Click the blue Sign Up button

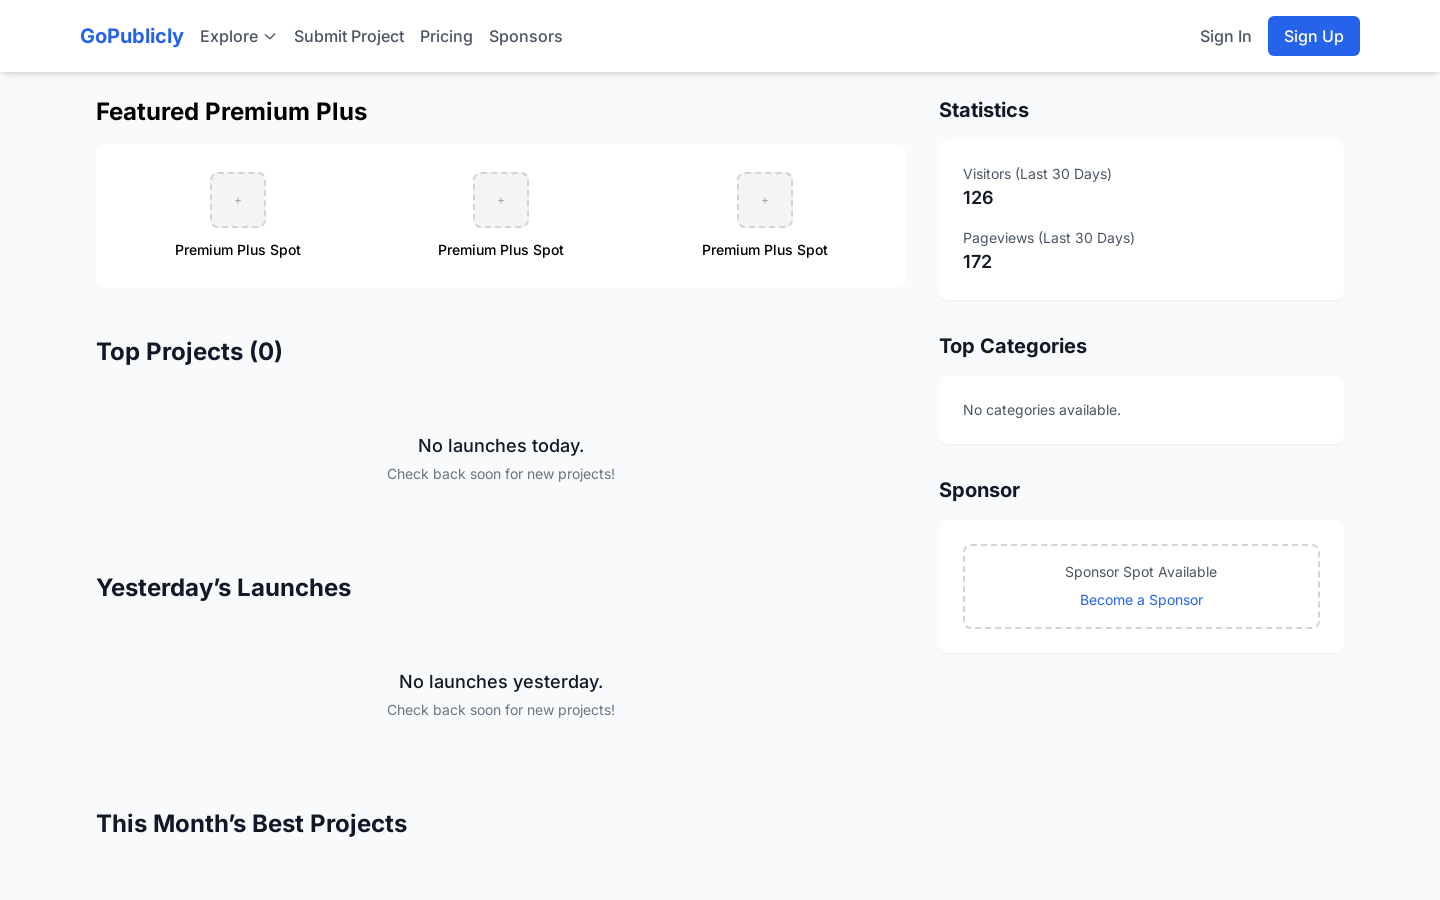[x=1314, y=36]
